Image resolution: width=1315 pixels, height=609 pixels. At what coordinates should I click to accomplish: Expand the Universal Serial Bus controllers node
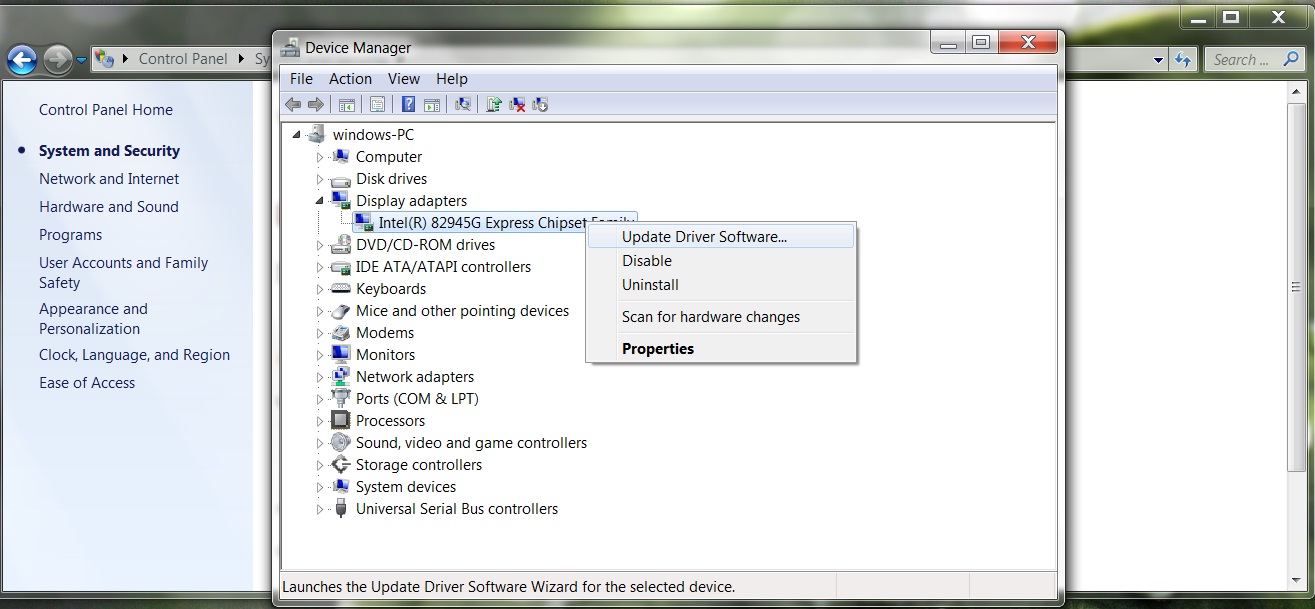point(320,508)
